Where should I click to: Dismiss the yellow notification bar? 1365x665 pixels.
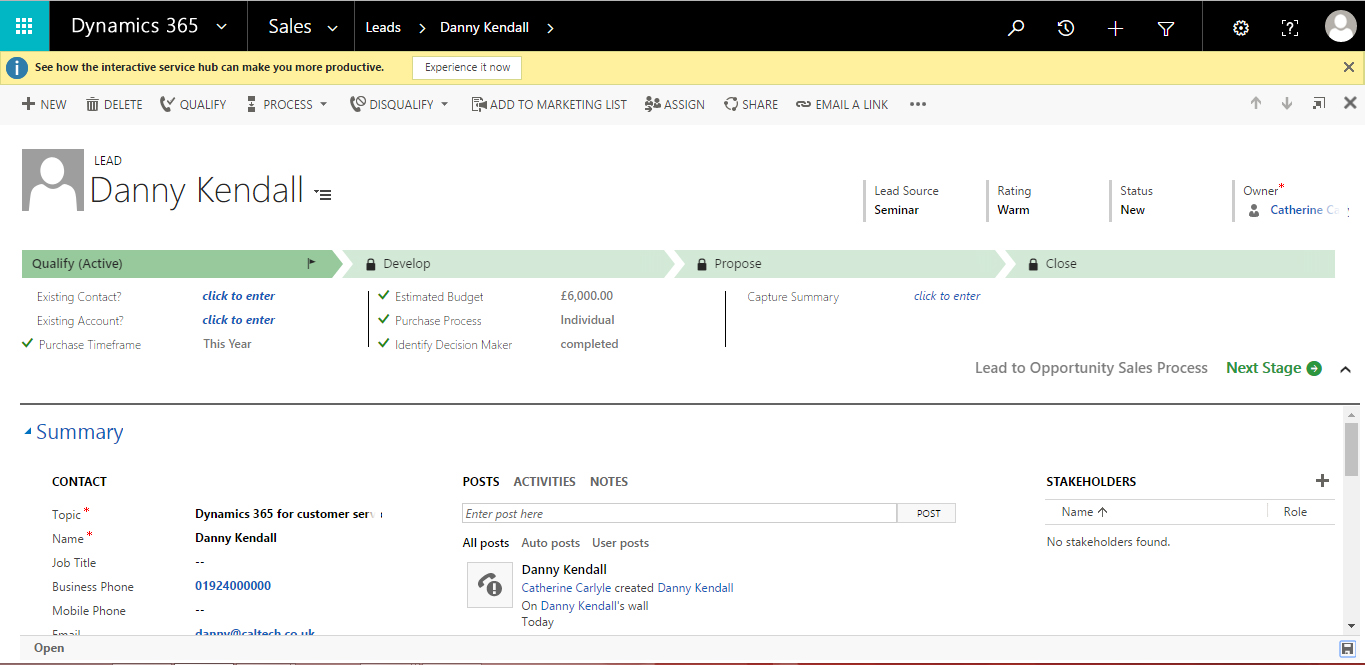(x=1349, y=67)
